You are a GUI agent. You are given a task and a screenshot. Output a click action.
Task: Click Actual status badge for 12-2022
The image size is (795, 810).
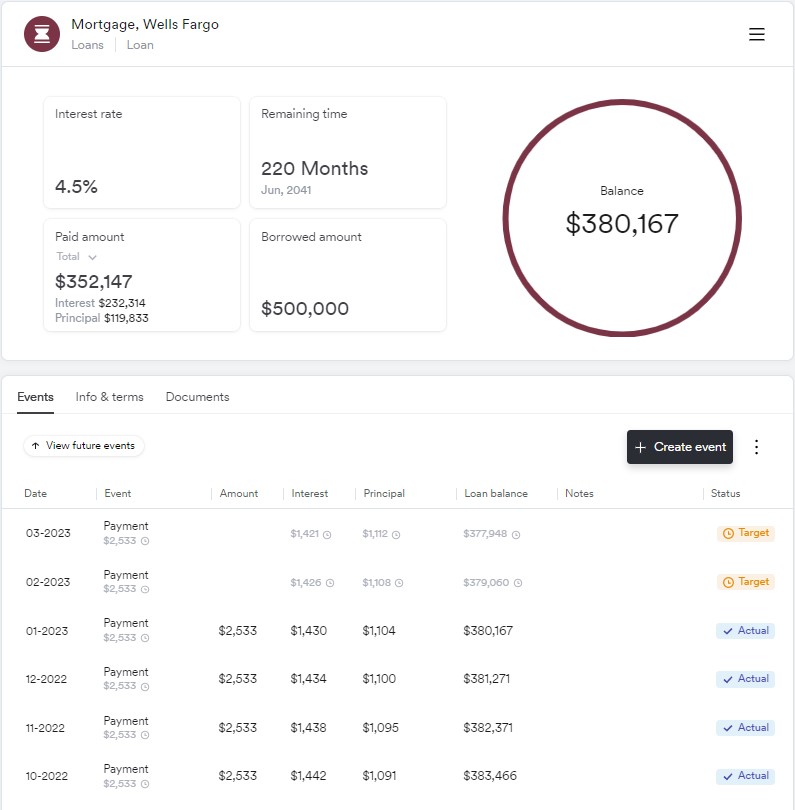(x=745, y=679)
